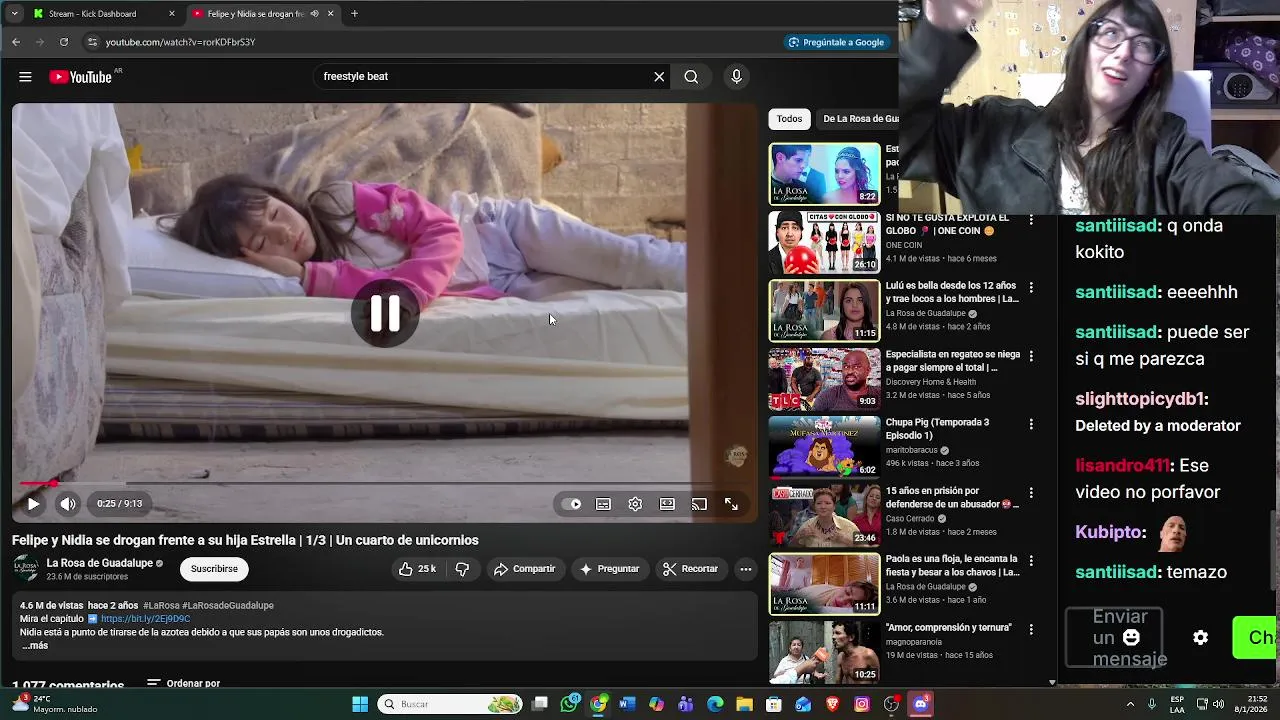Open the Ordenar por comments sort dropdown

coord(183,684)
